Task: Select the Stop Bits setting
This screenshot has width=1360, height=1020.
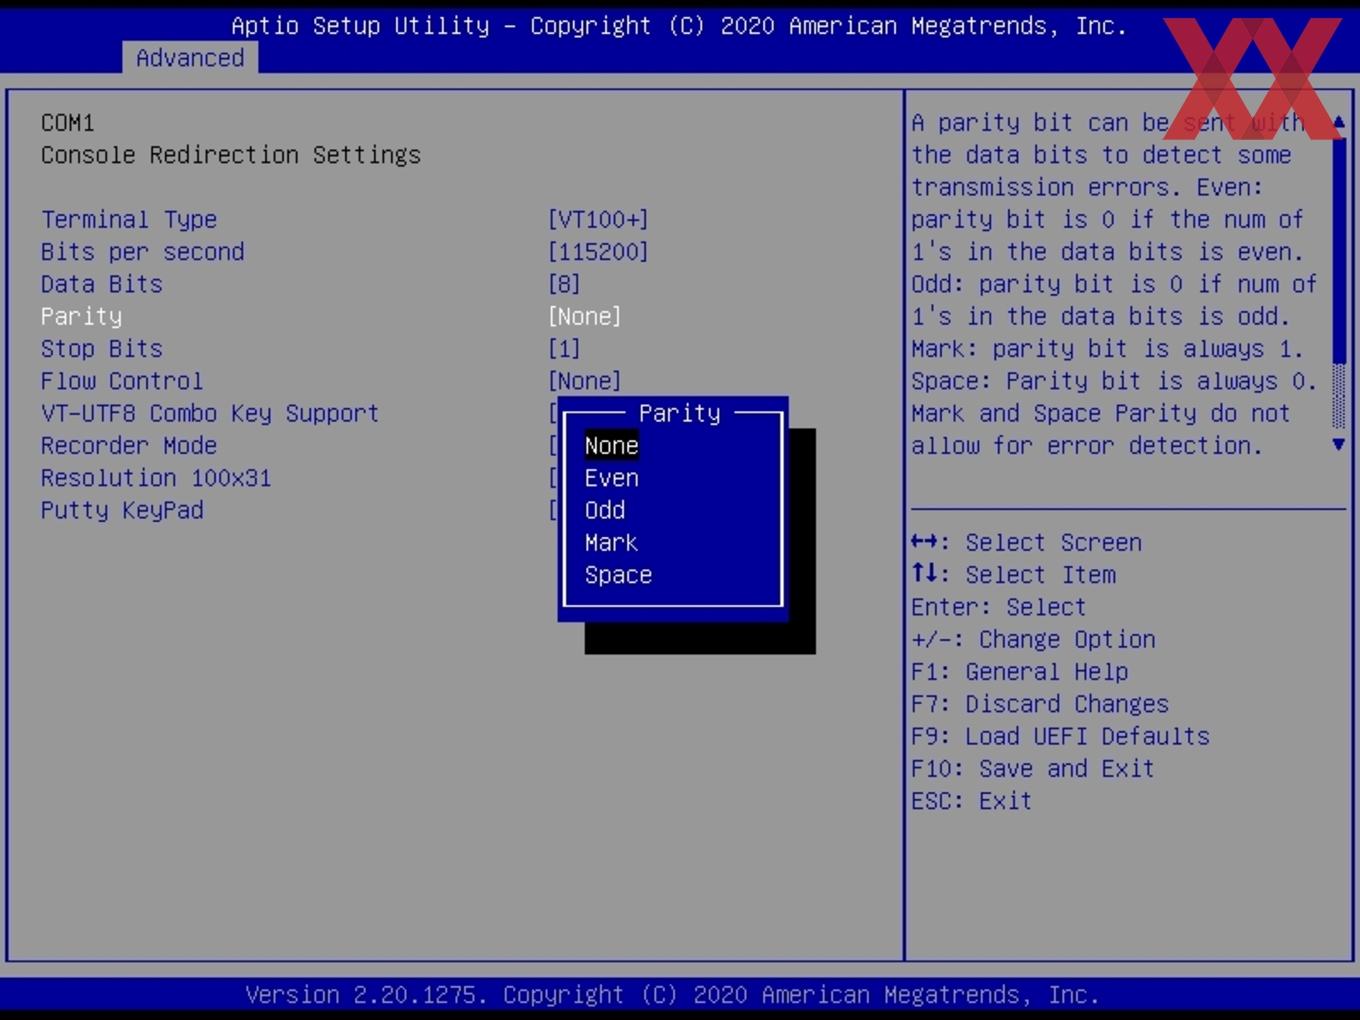Action: [x=101, y=349]
